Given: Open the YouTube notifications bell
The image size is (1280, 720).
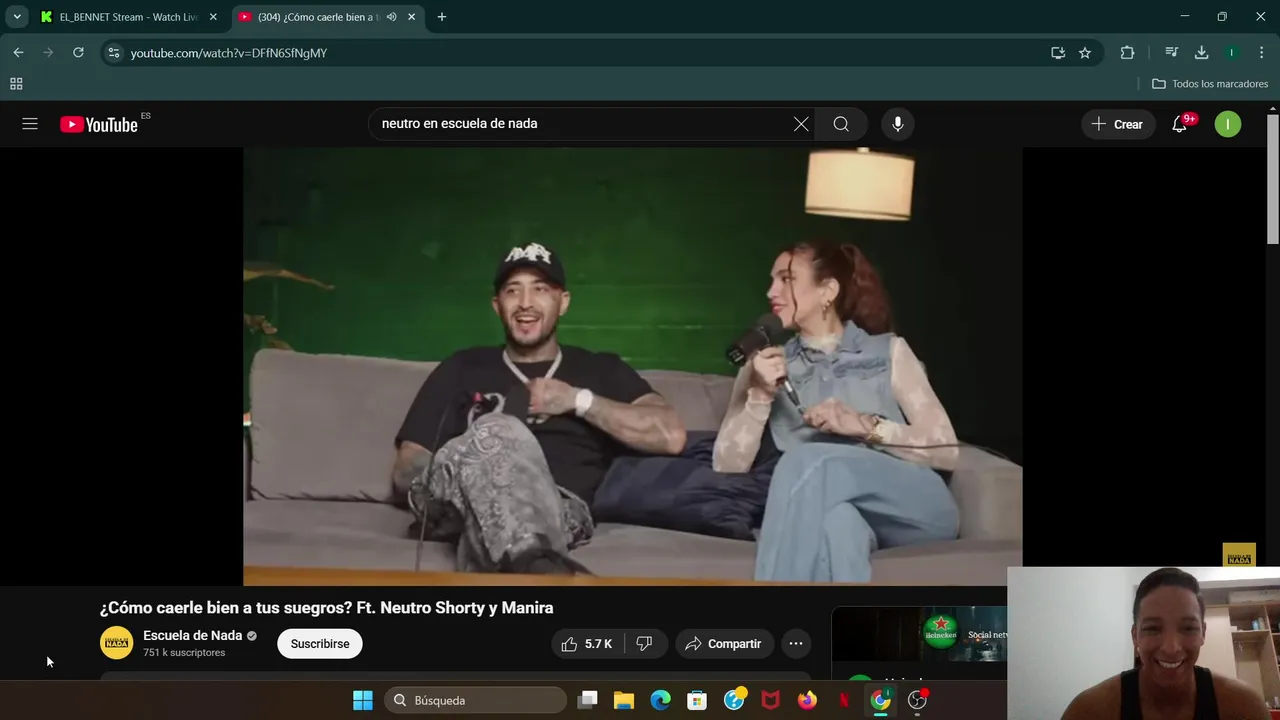Looking at the screenshot, I should (1180, 124).
